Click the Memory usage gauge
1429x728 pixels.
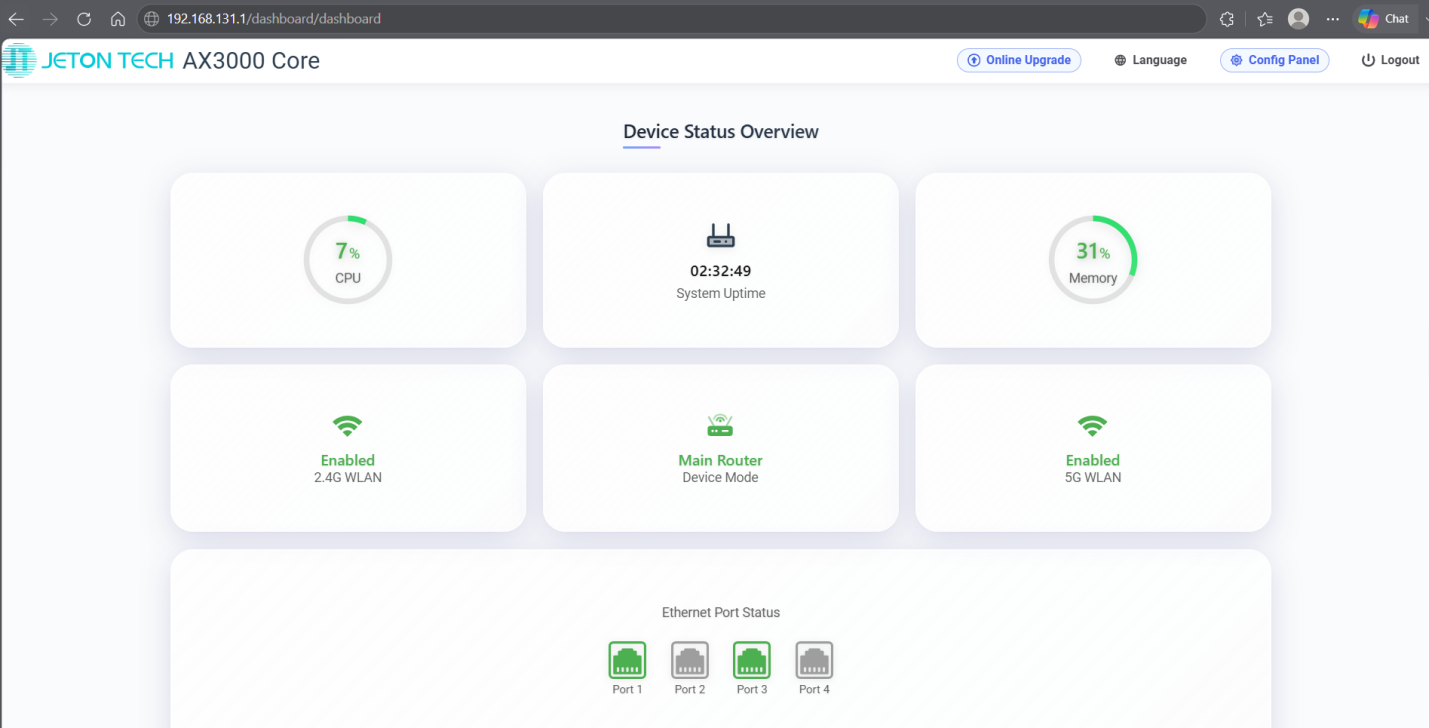[1092, 260]
